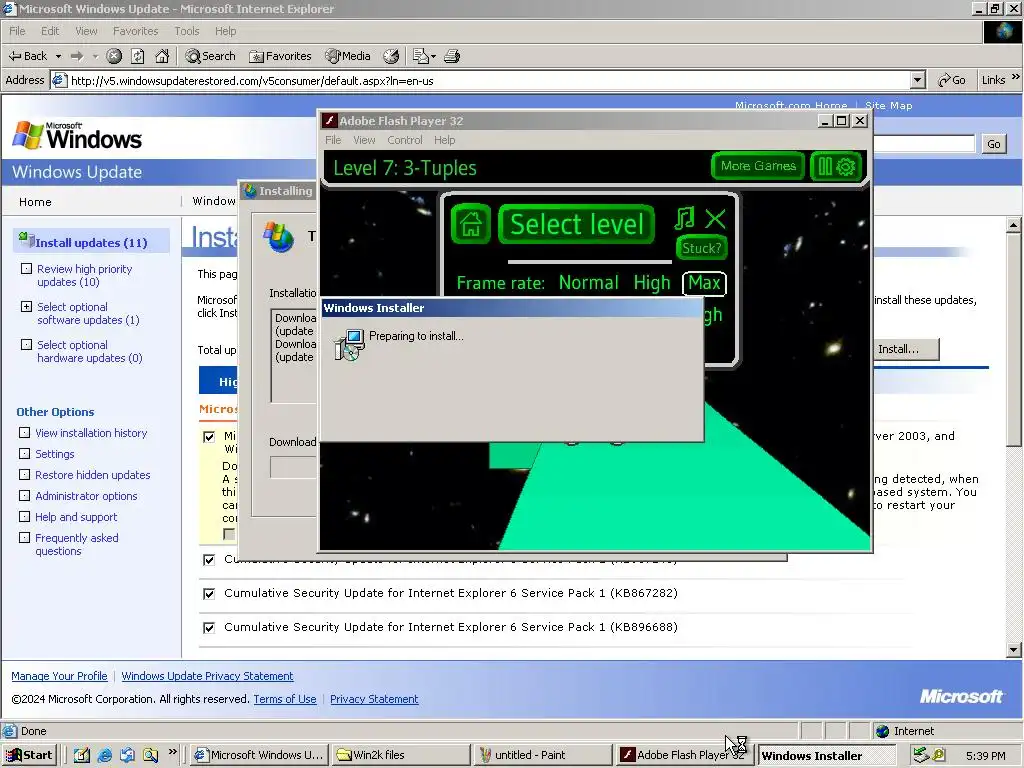Open the Edit menu in Internet Explorer

tap(50, 31)
